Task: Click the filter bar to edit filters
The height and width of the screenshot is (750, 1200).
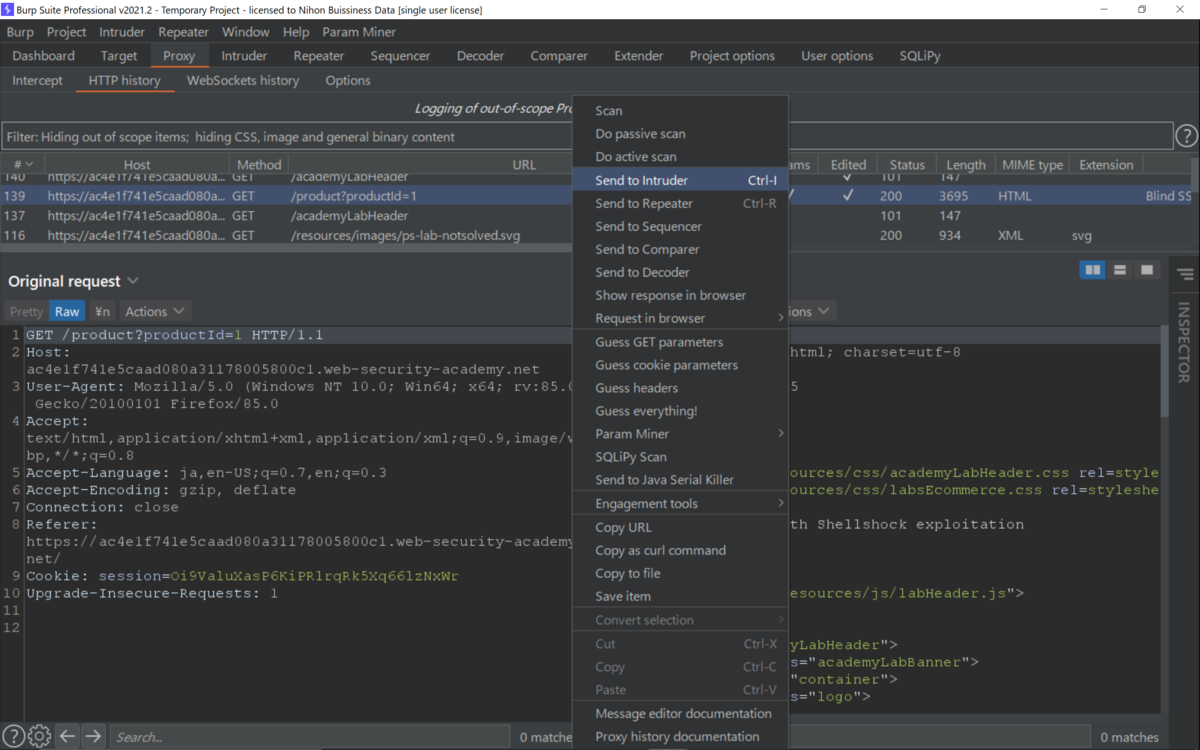Action: 587,136
